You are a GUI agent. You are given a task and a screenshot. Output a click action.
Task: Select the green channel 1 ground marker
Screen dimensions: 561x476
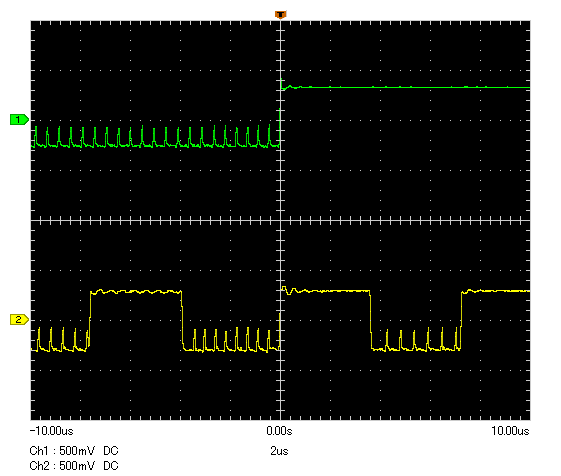click(x=19, y=120)
